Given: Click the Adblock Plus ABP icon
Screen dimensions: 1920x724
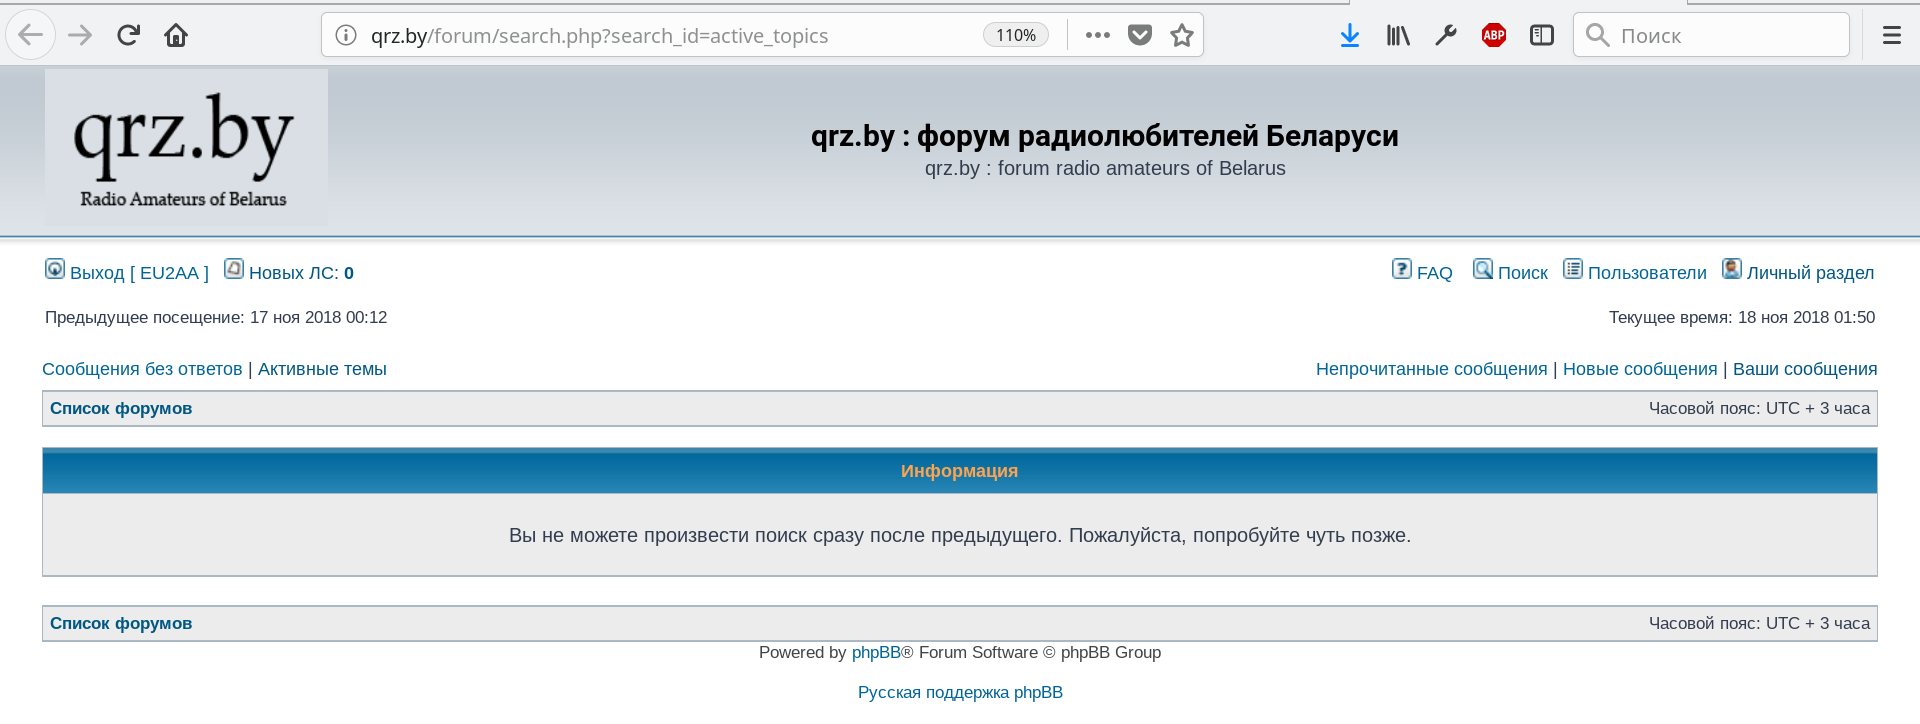Looking at the screenshot, I should click(x=1494, y=36).
